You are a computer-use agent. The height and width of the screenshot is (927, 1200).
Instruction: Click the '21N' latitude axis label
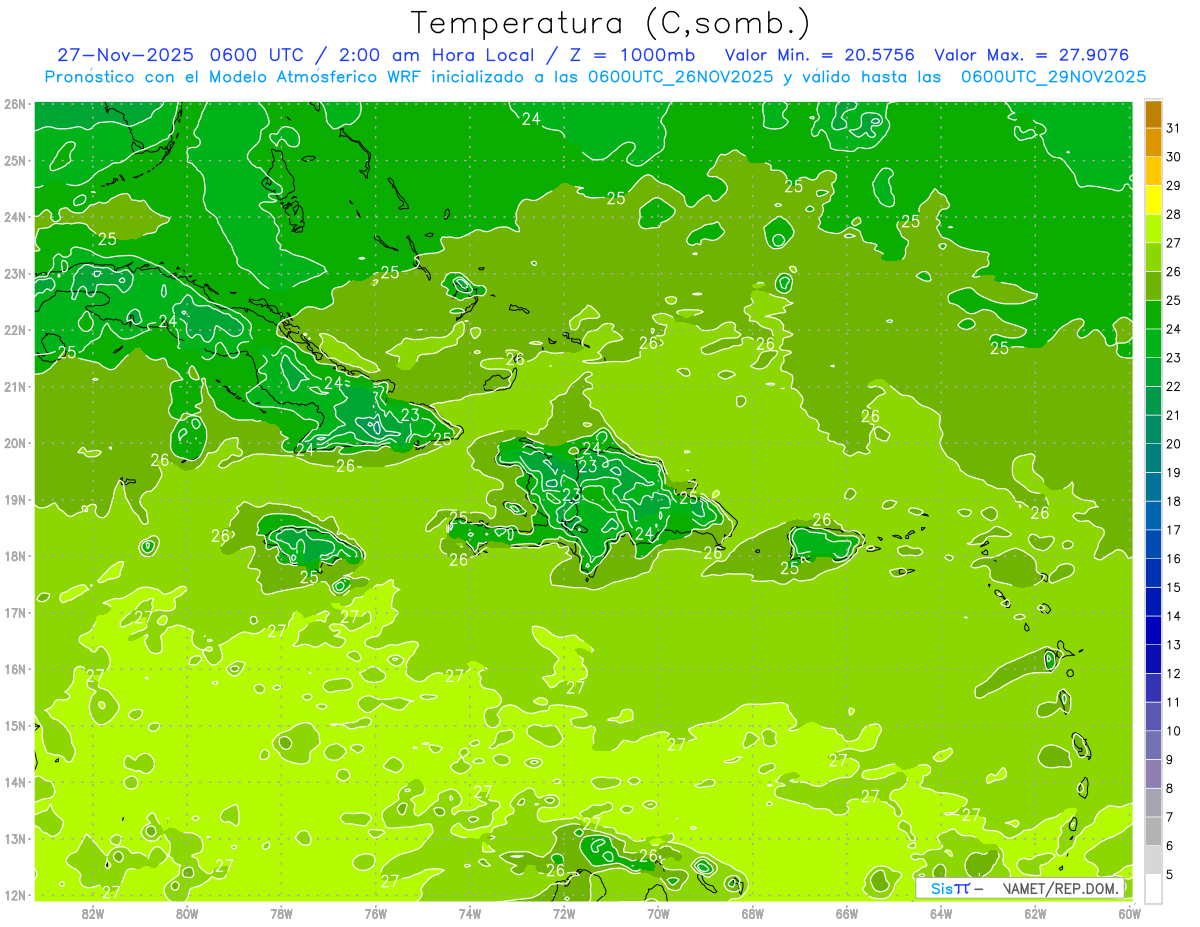[15, 387]
